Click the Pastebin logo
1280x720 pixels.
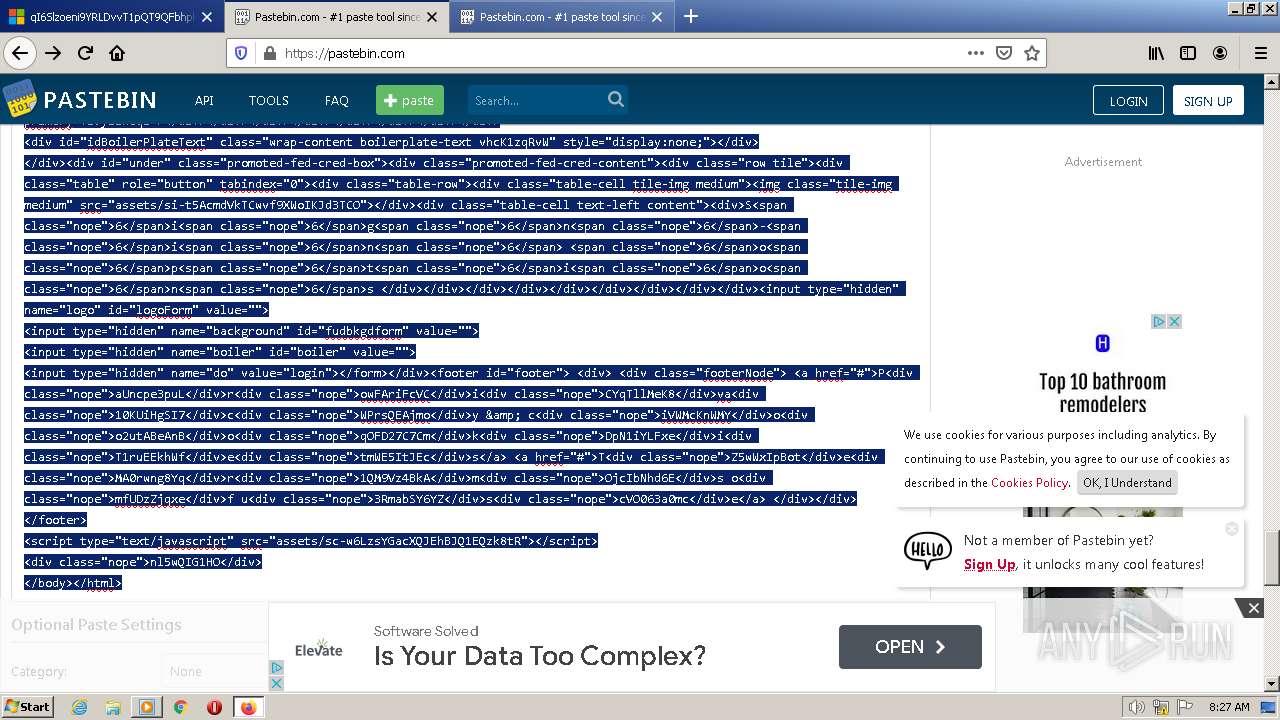(x=81, y=100)
